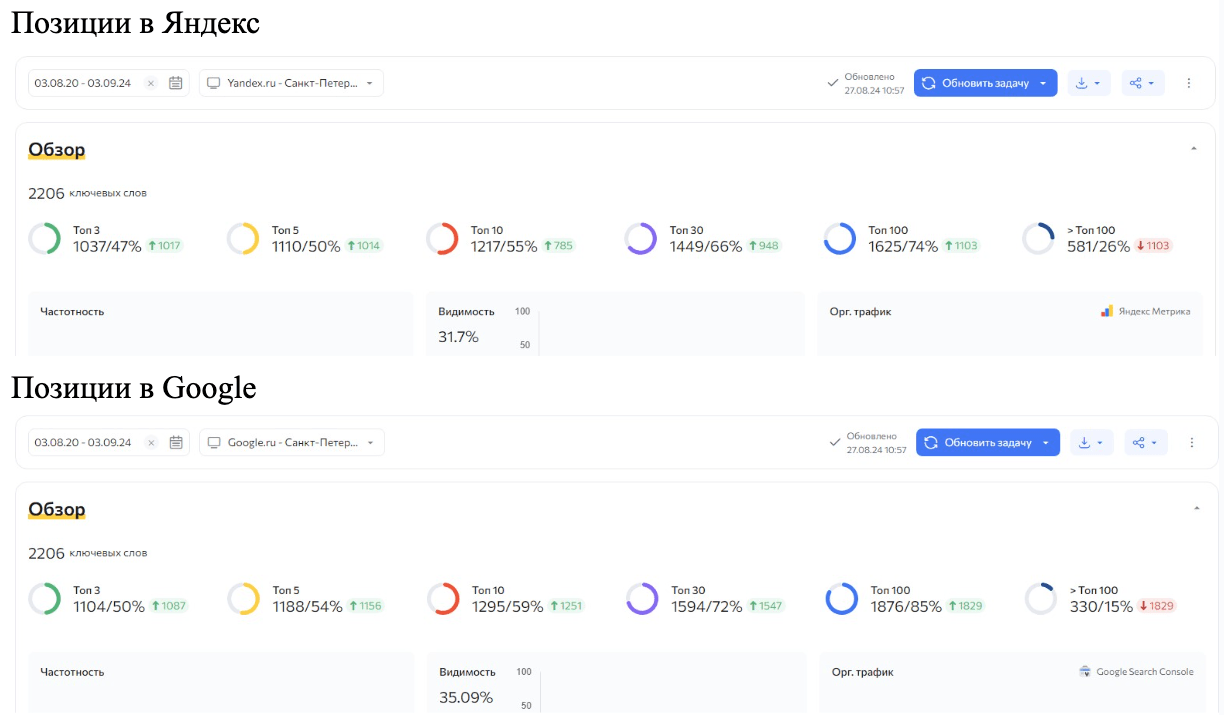
Task: Open the calendar picker in the Yandex panel
Action: tap(176, 83)
